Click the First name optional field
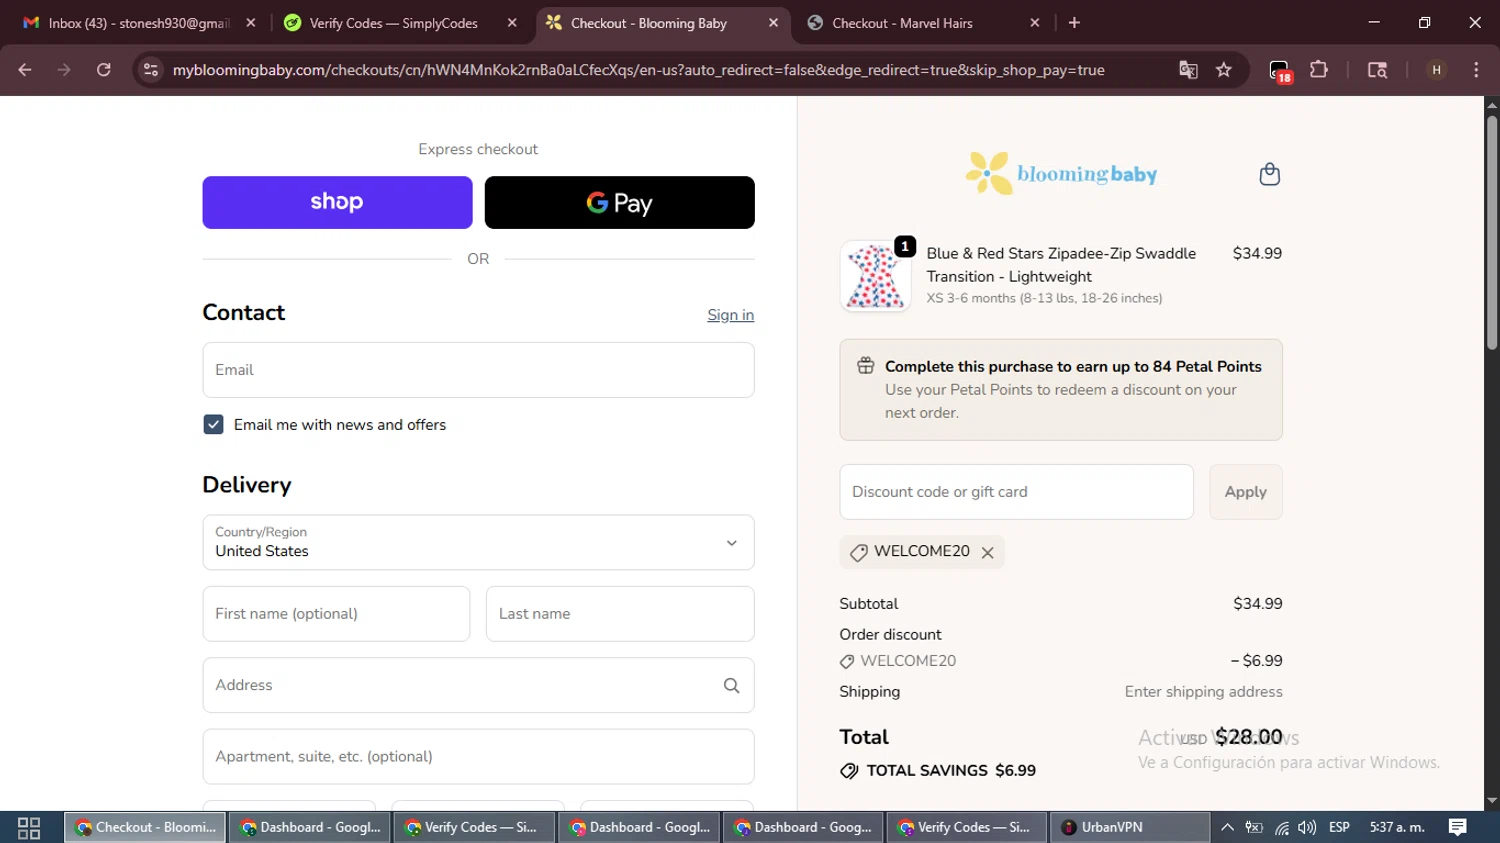The height and width of the screenshot is (843, 1500). (x=336, y=614)
